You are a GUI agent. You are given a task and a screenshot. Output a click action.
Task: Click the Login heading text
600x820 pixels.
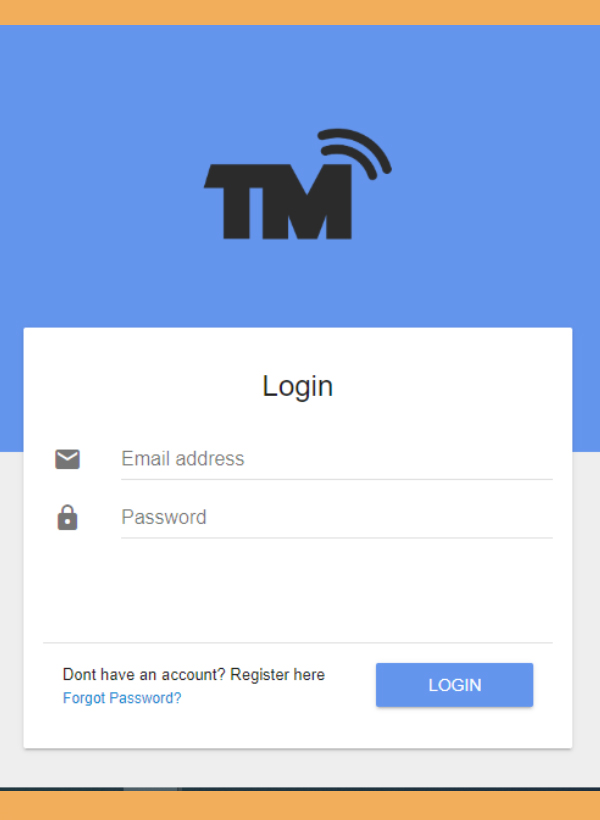coord(298,386)
